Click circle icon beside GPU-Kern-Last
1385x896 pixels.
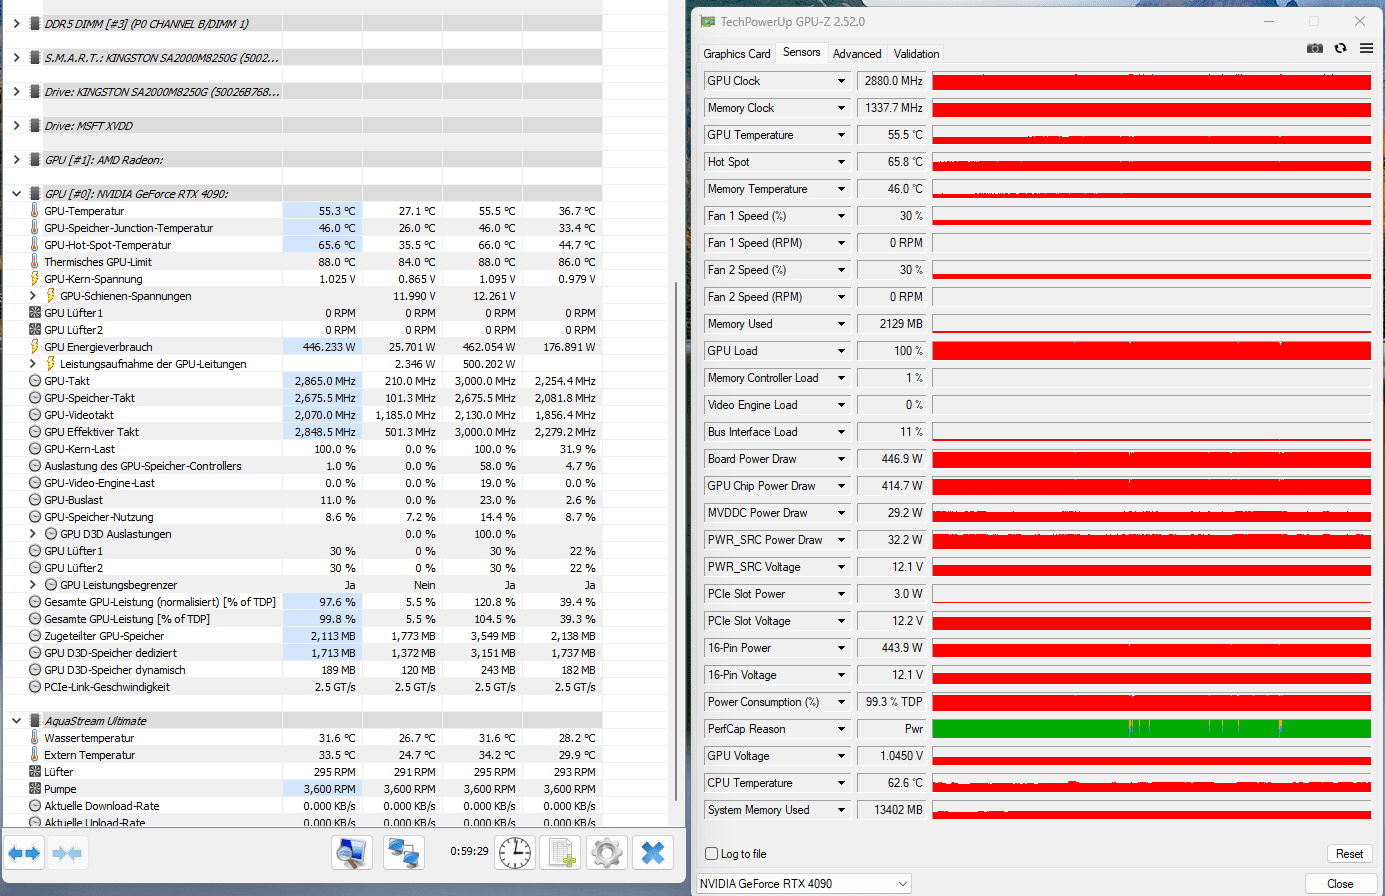click(x=34, y=449)
